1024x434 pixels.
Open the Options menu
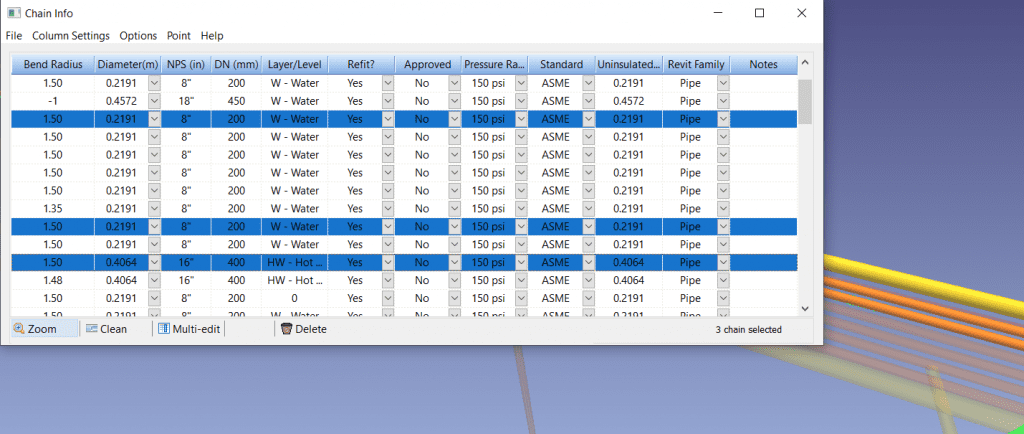[138, 36]
